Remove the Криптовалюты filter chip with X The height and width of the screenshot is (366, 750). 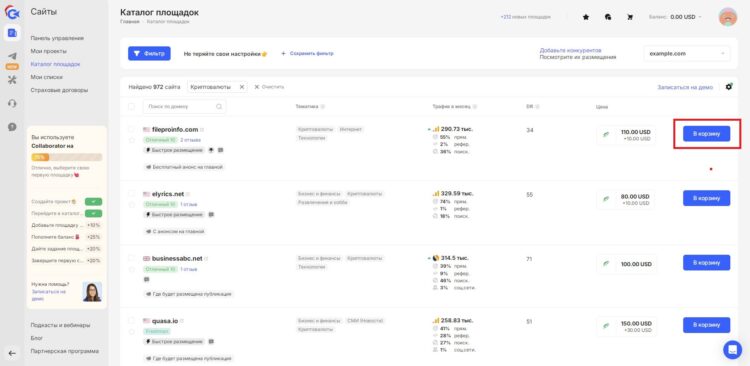tap(242, 87)
